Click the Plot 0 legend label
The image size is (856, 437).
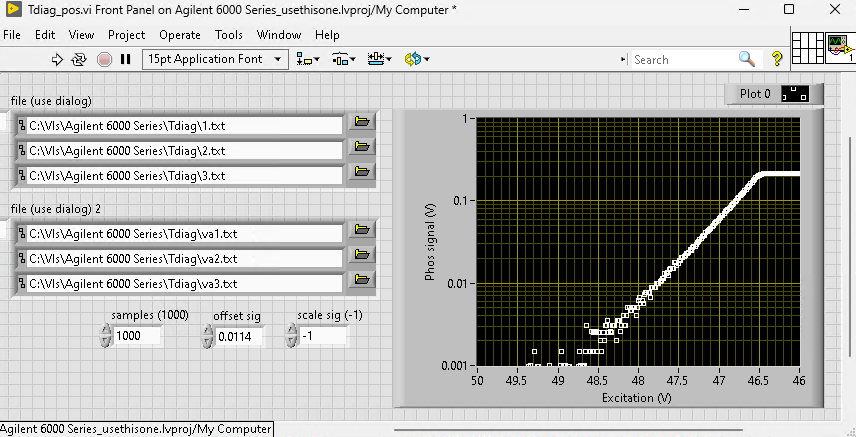click(x=755, y=94)
